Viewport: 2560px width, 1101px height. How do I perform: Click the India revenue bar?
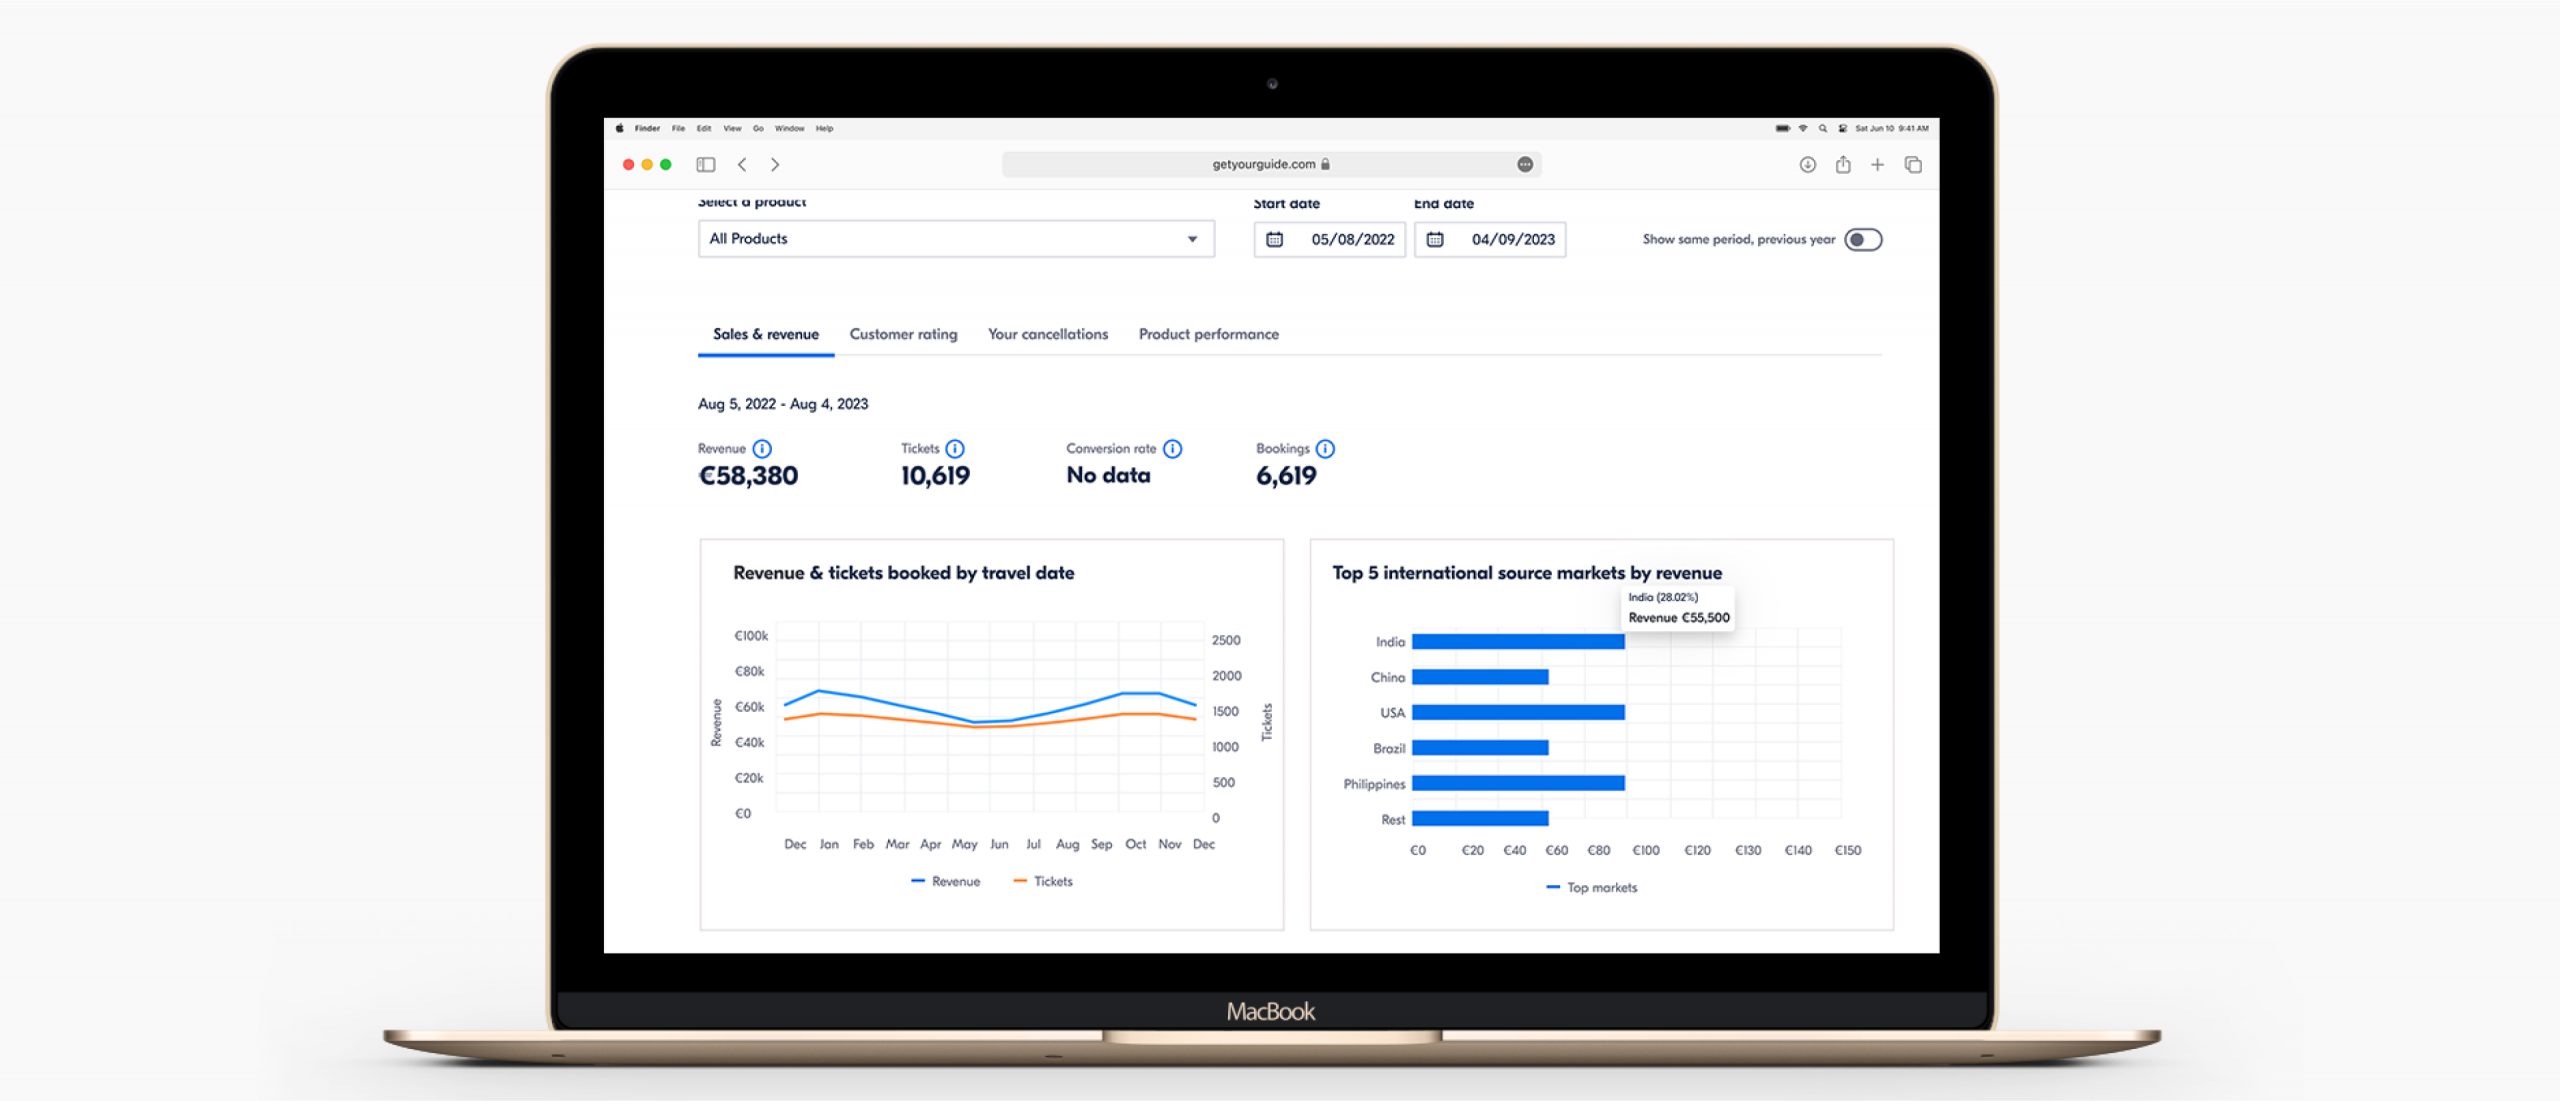tap(1517, 642)
